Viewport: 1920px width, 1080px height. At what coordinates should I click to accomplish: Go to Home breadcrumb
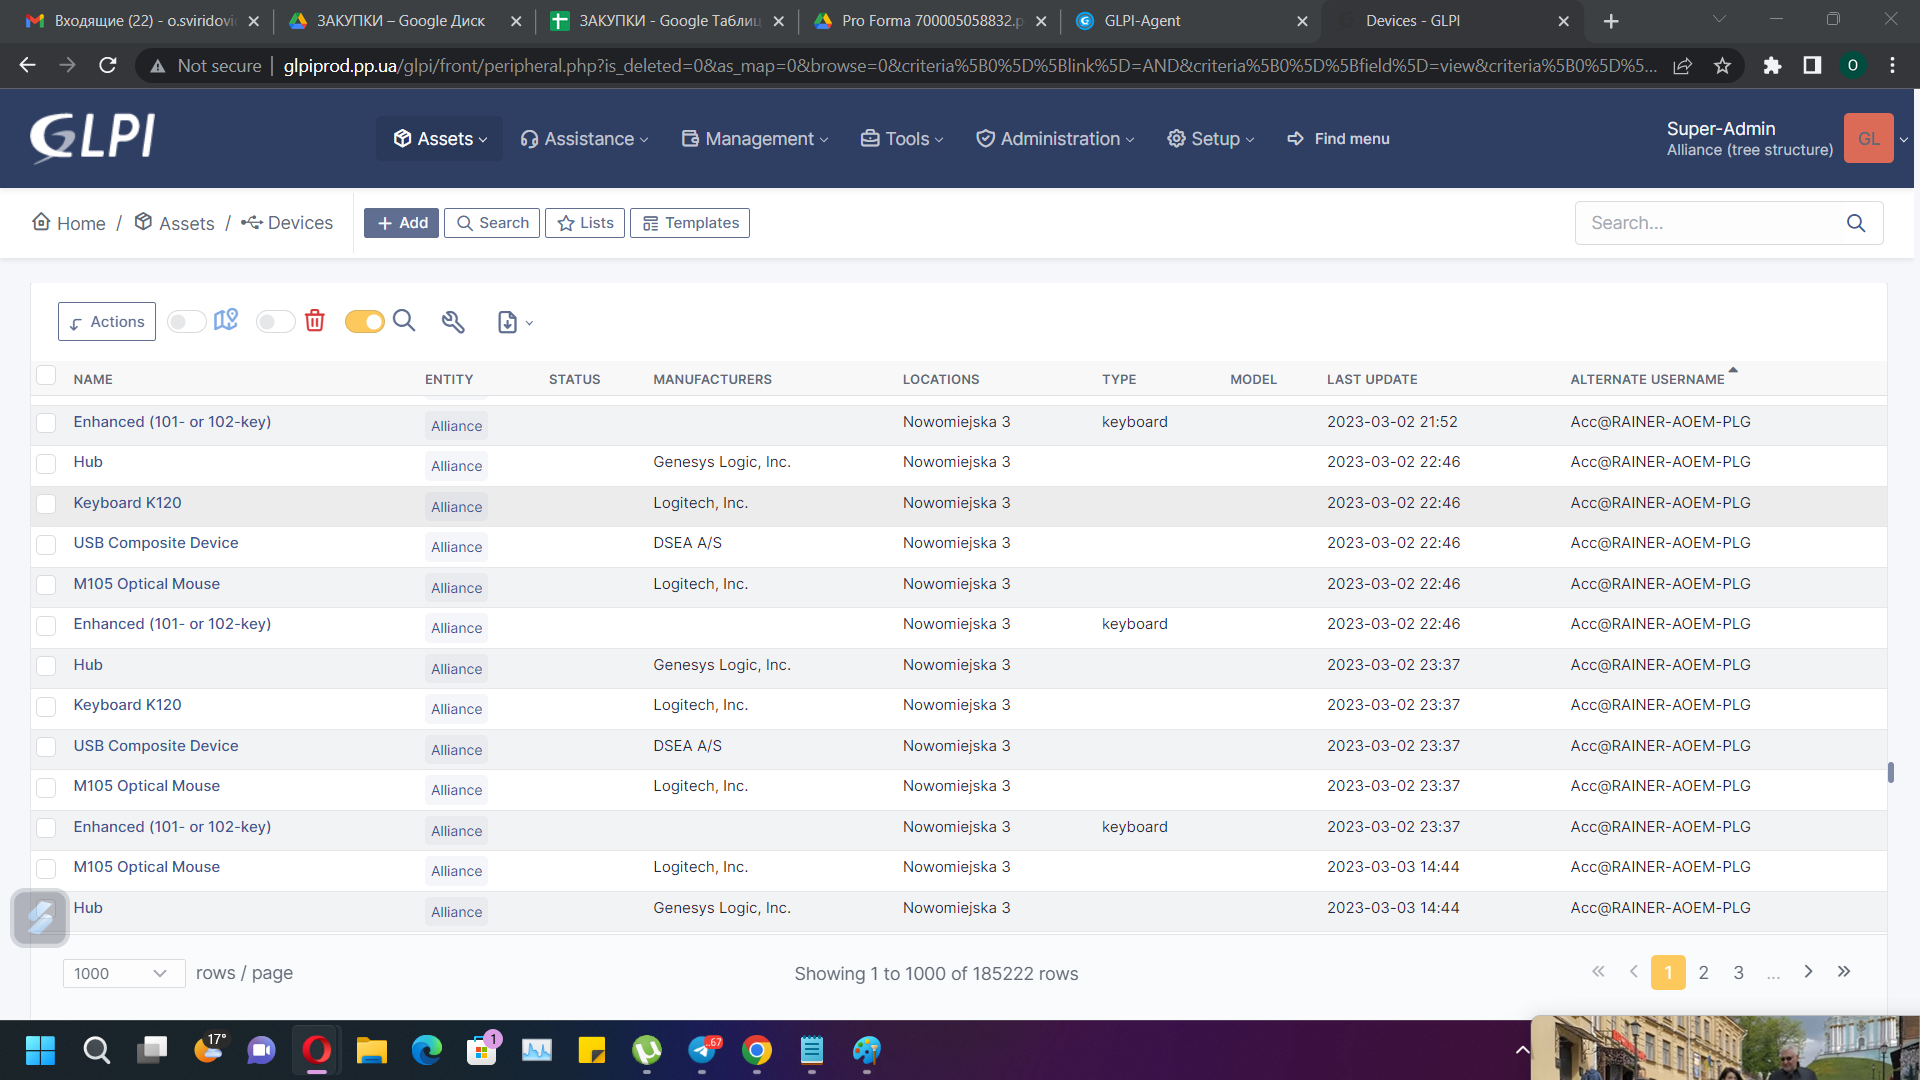coord(69,223)
